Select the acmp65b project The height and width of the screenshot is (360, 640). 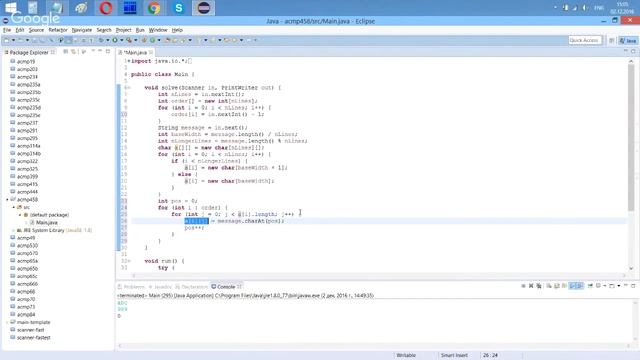[27, 269]
